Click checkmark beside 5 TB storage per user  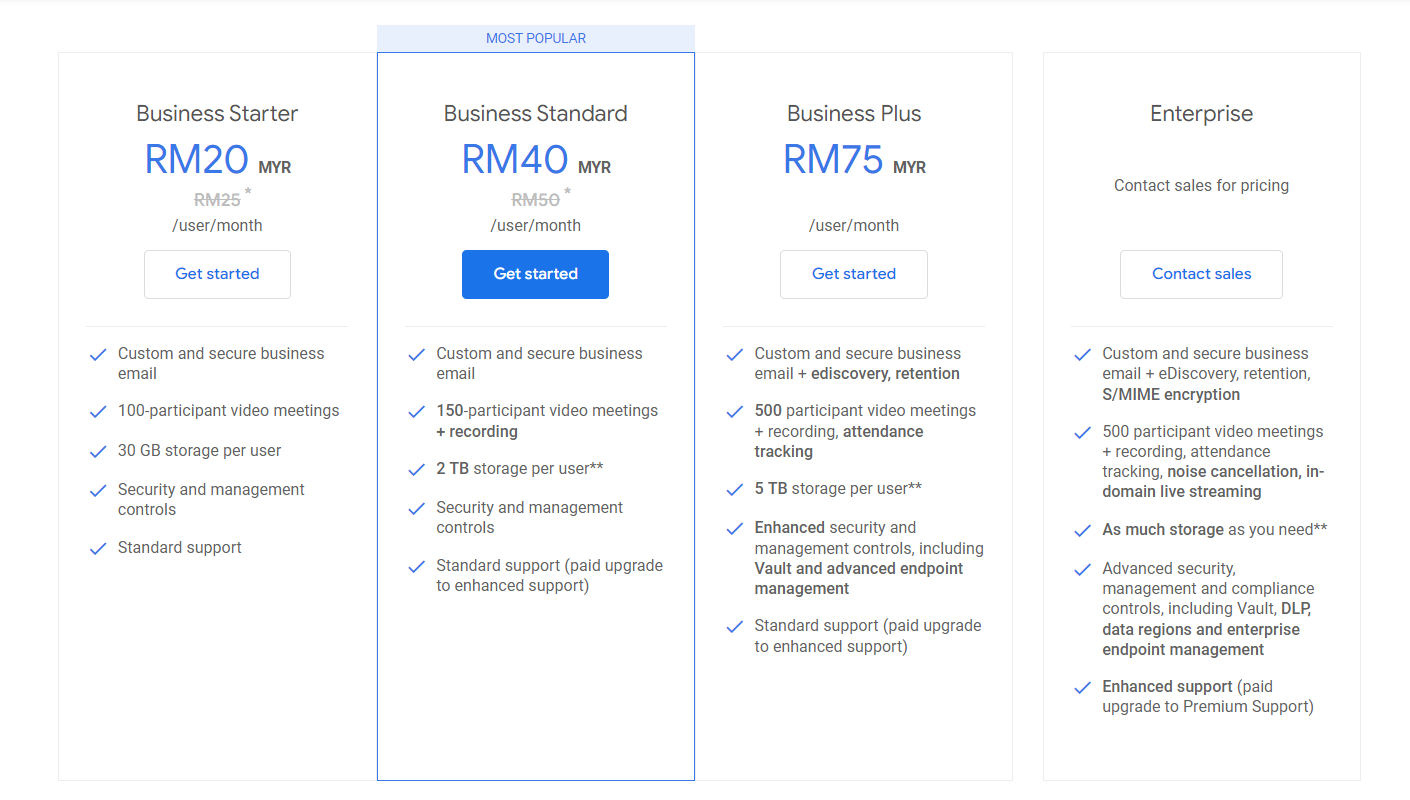(735, 489)
